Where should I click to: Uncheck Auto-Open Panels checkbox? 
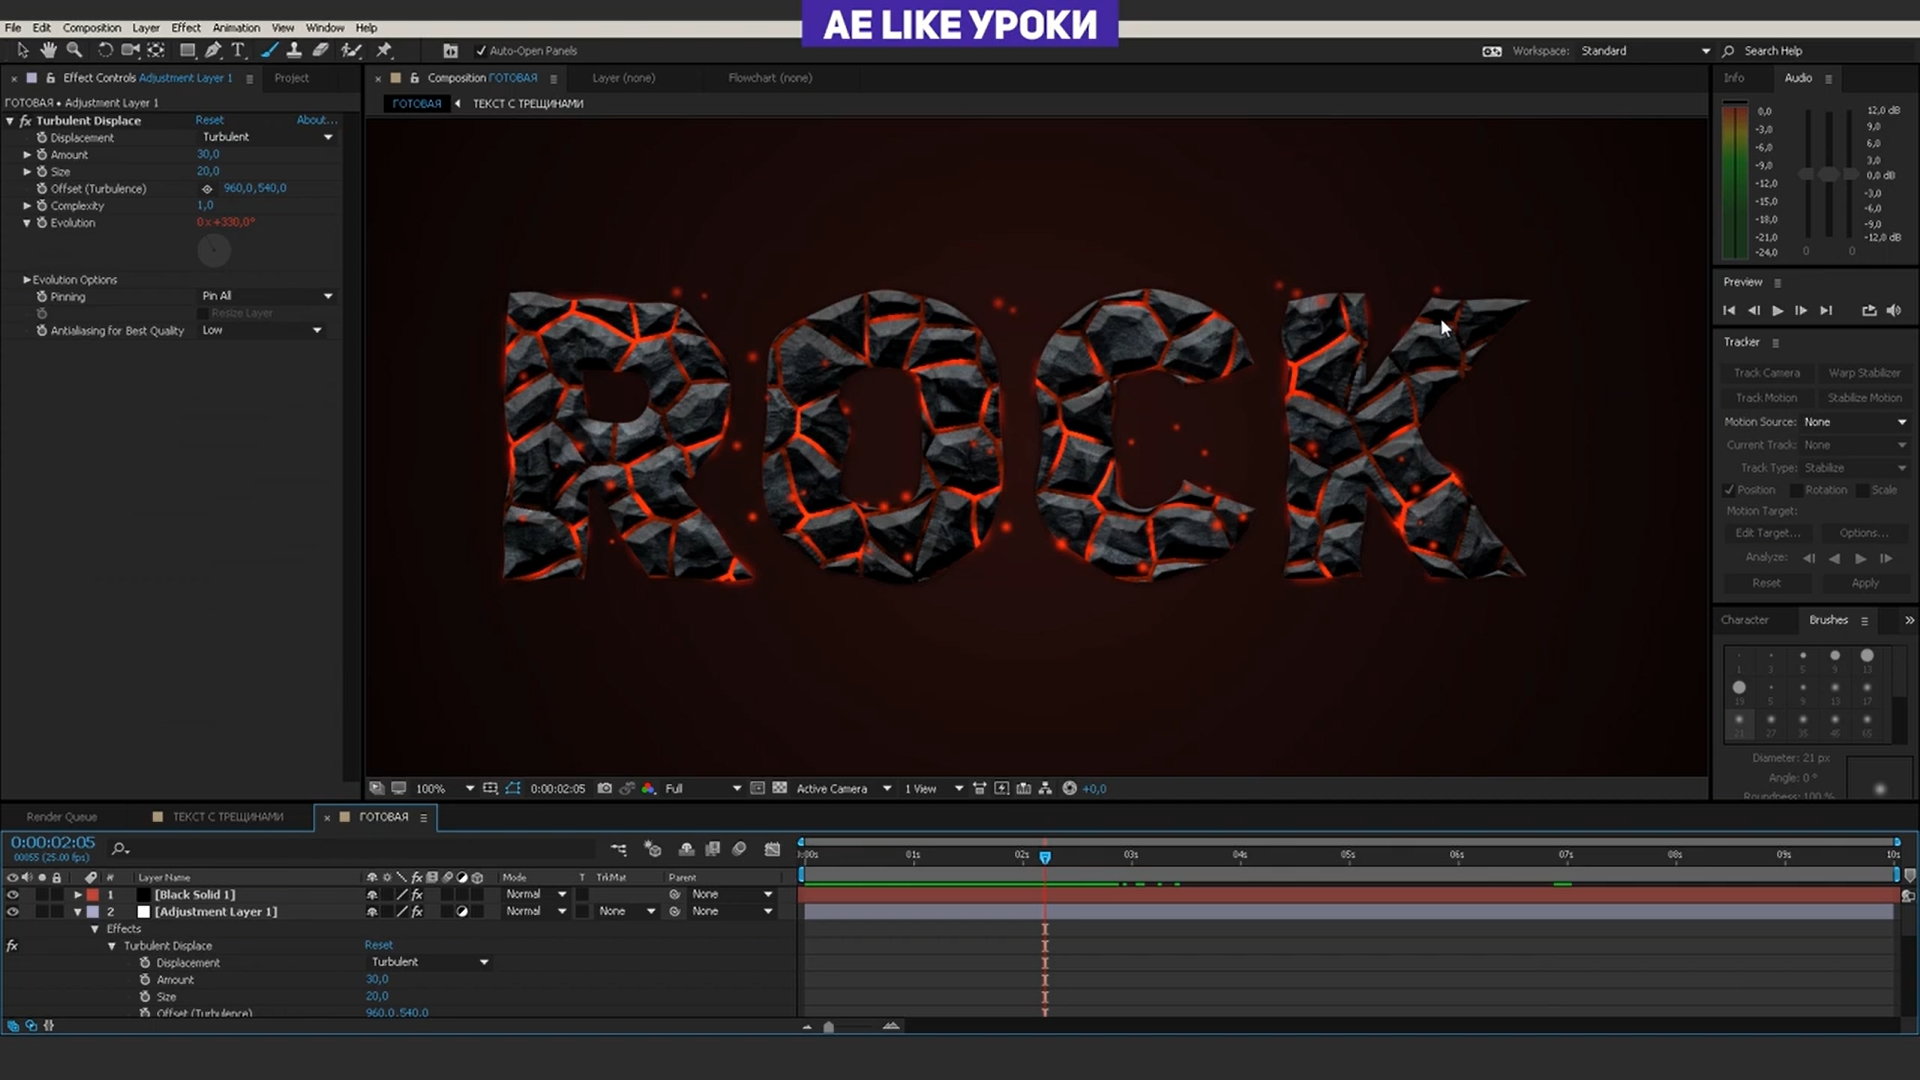(x=481, y=51)
